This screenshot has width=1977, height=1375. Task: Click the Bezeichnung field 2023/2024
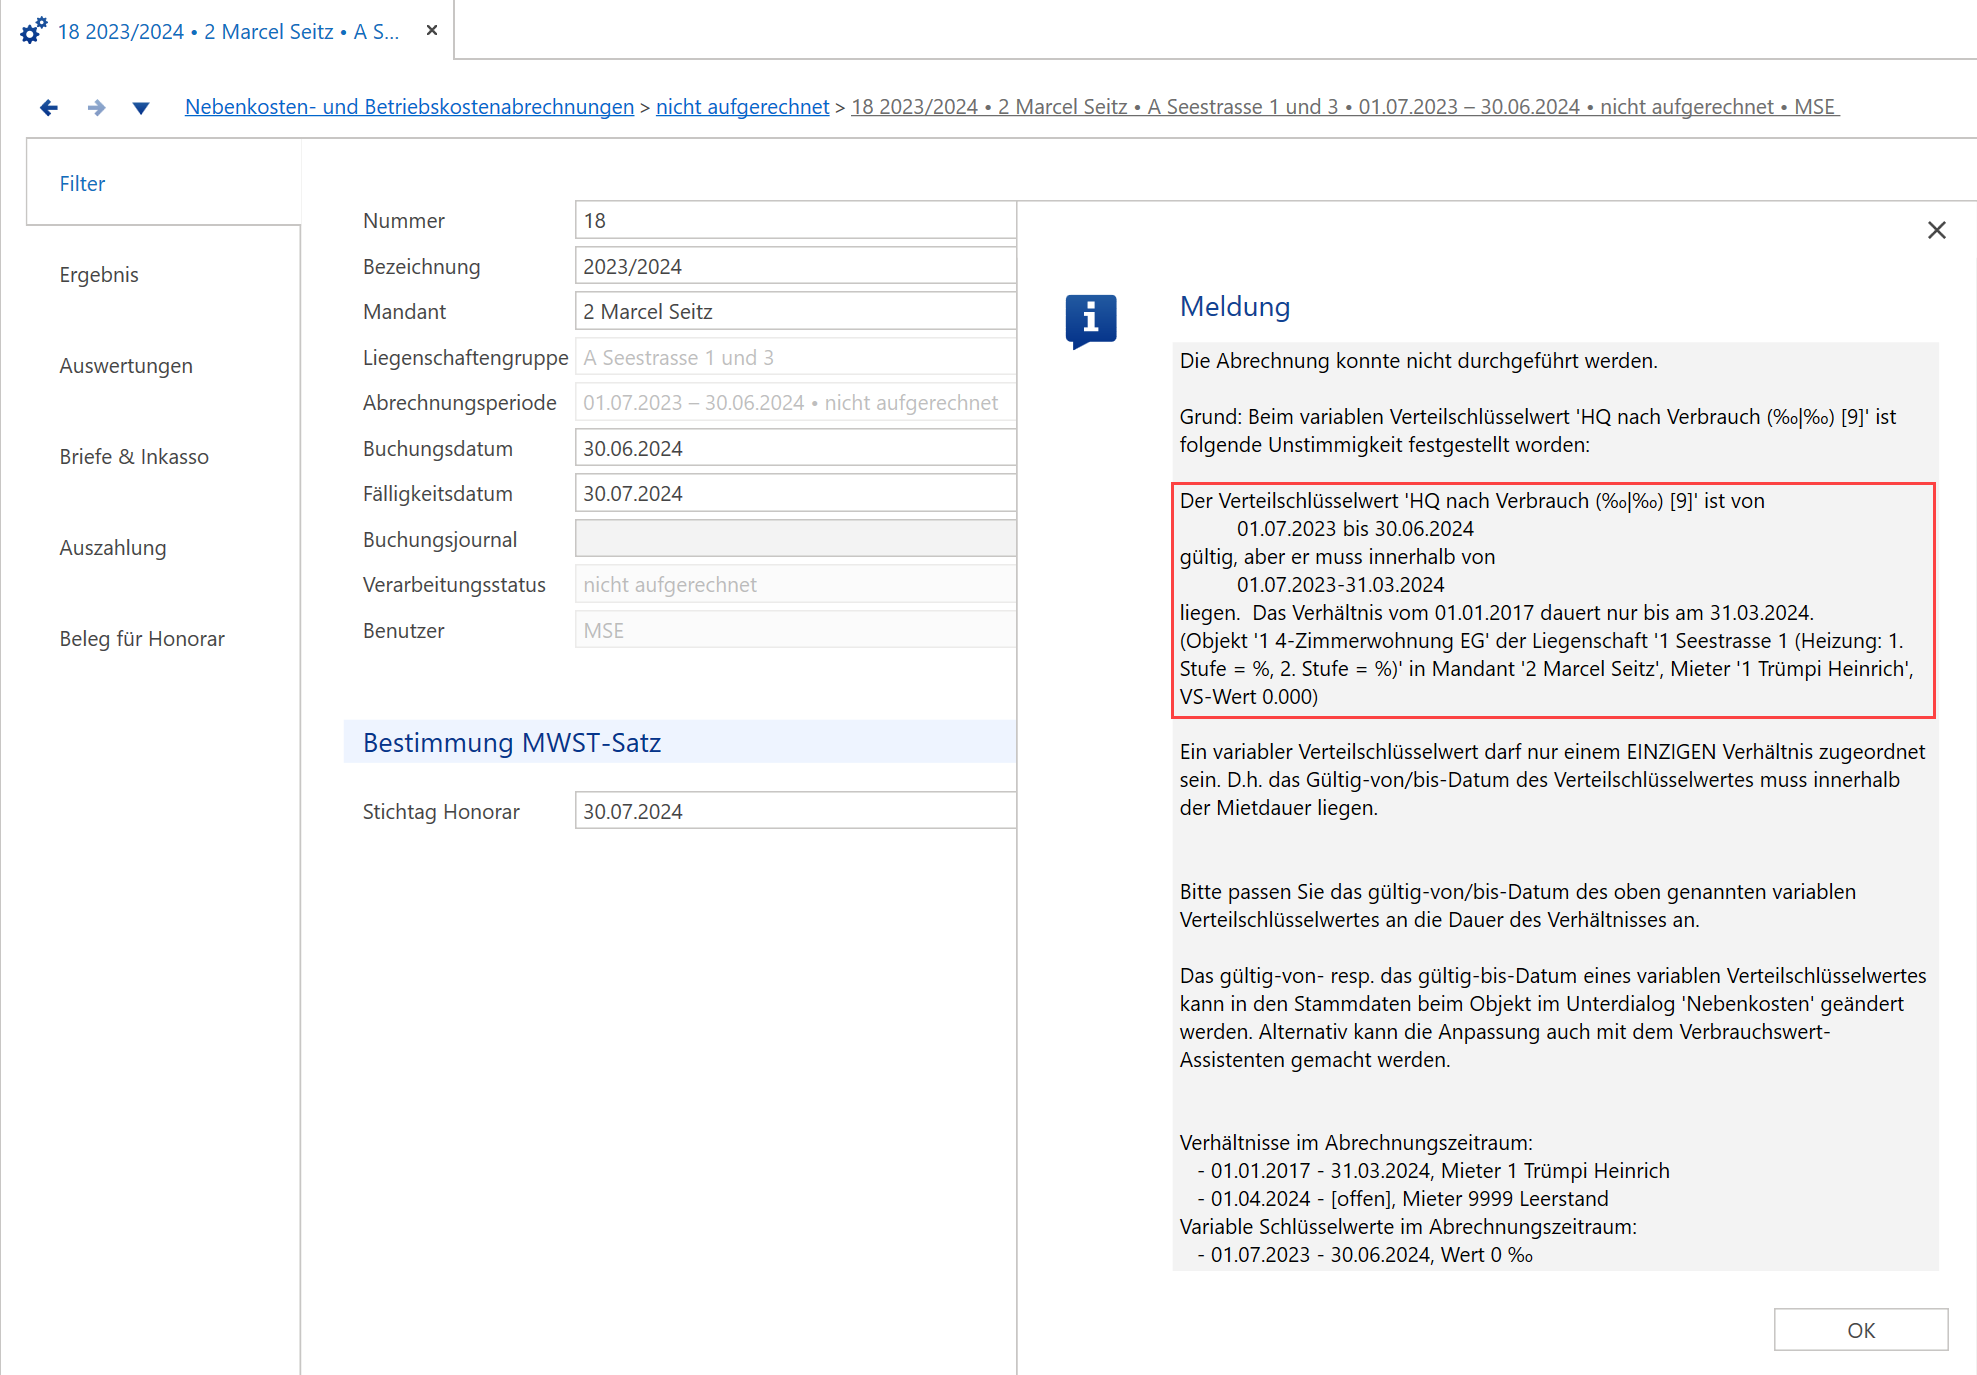click(795, 267)
